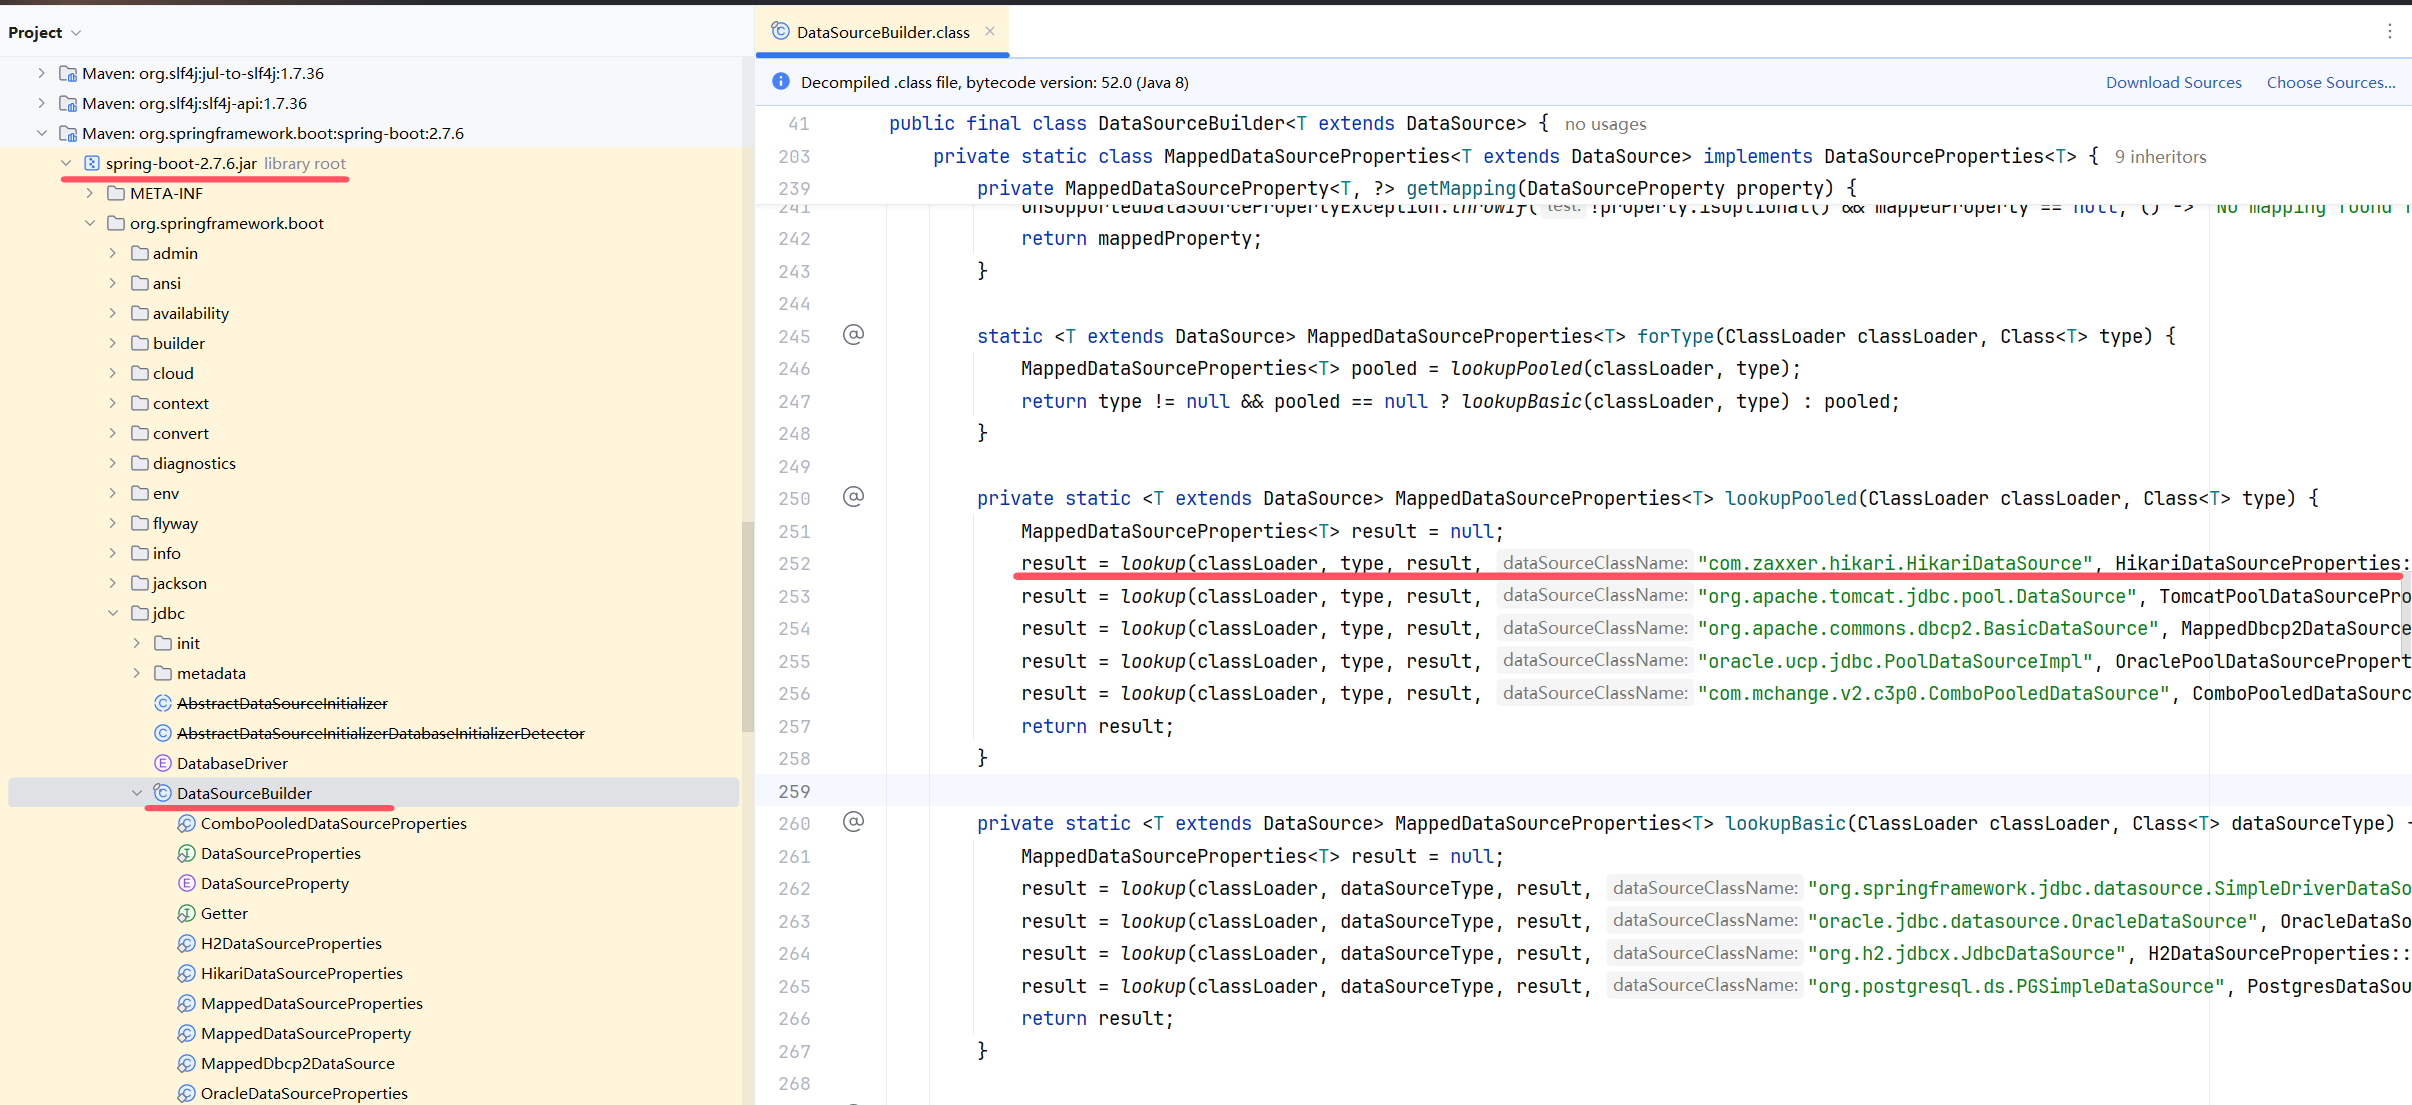Screen dimensions: 2412x1105
Task: Click DatabaseDriver enum icon
Action: point(163,763)
